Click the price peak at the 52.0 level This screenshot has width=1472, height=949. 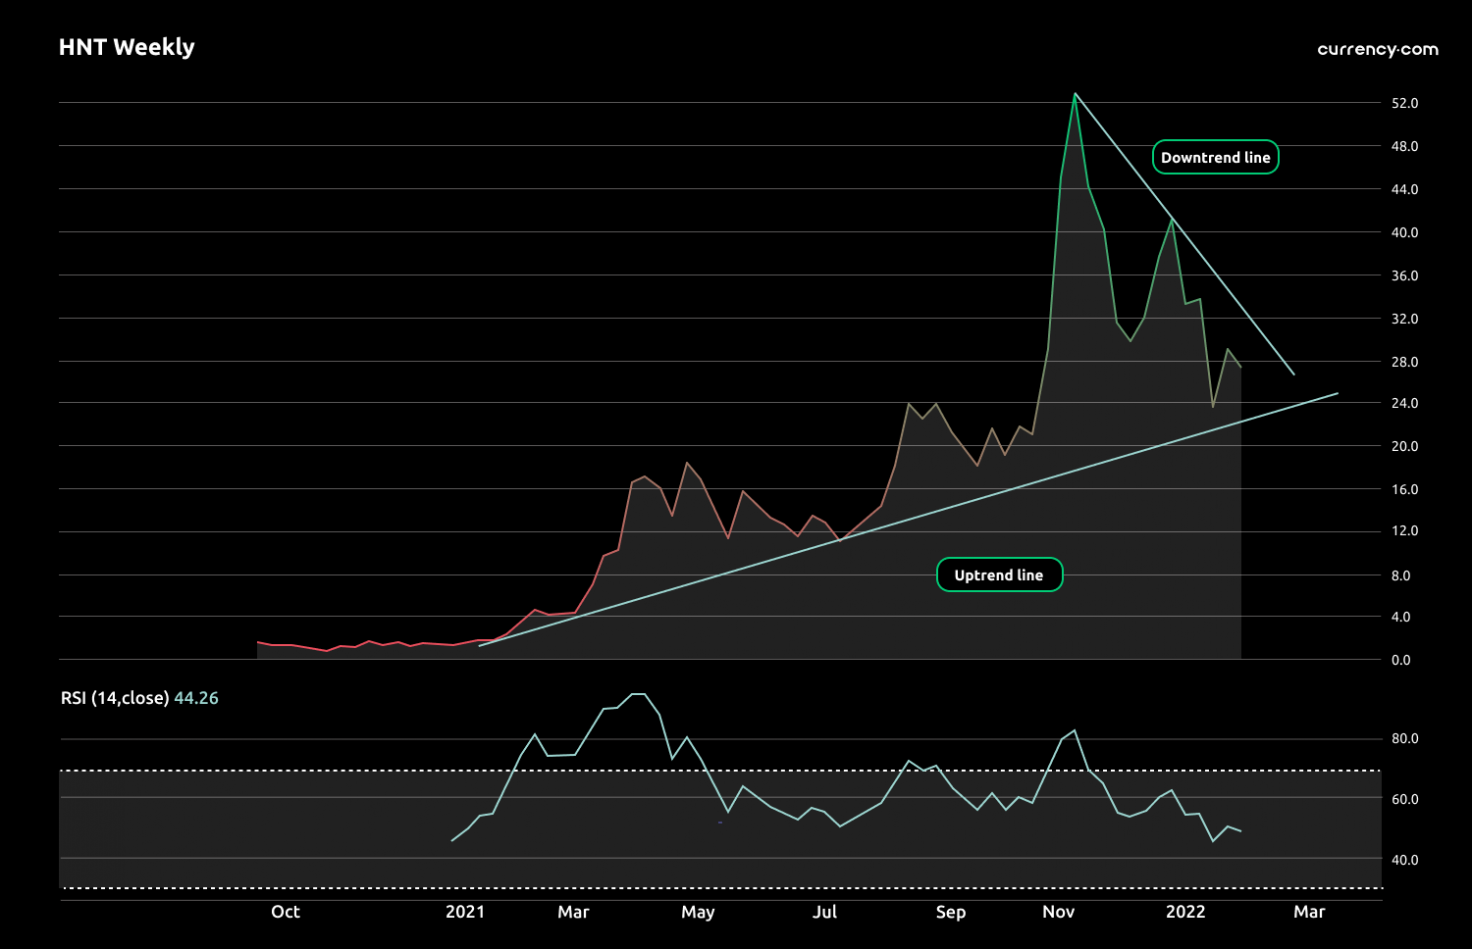coord(1075,94)
